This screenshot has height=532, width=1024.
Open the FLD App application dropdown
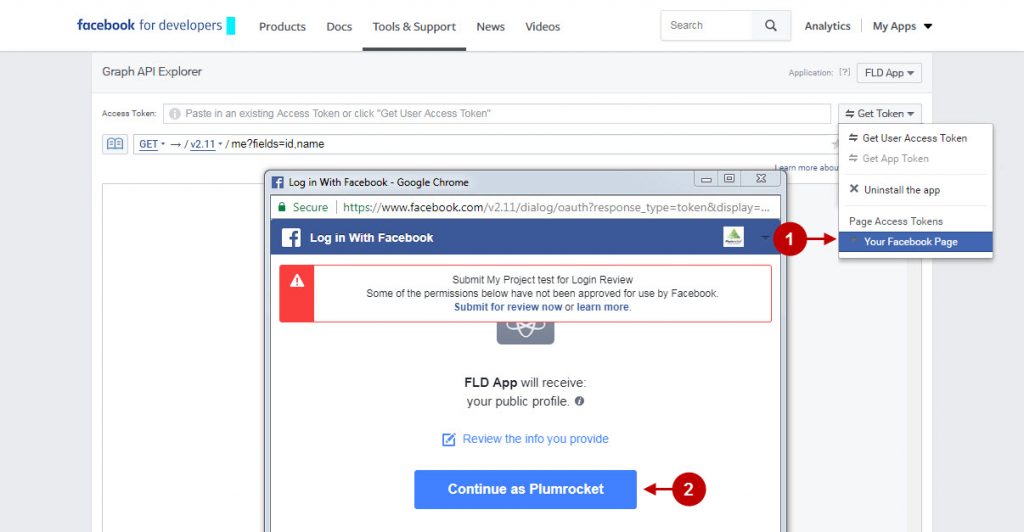(889, 72)
